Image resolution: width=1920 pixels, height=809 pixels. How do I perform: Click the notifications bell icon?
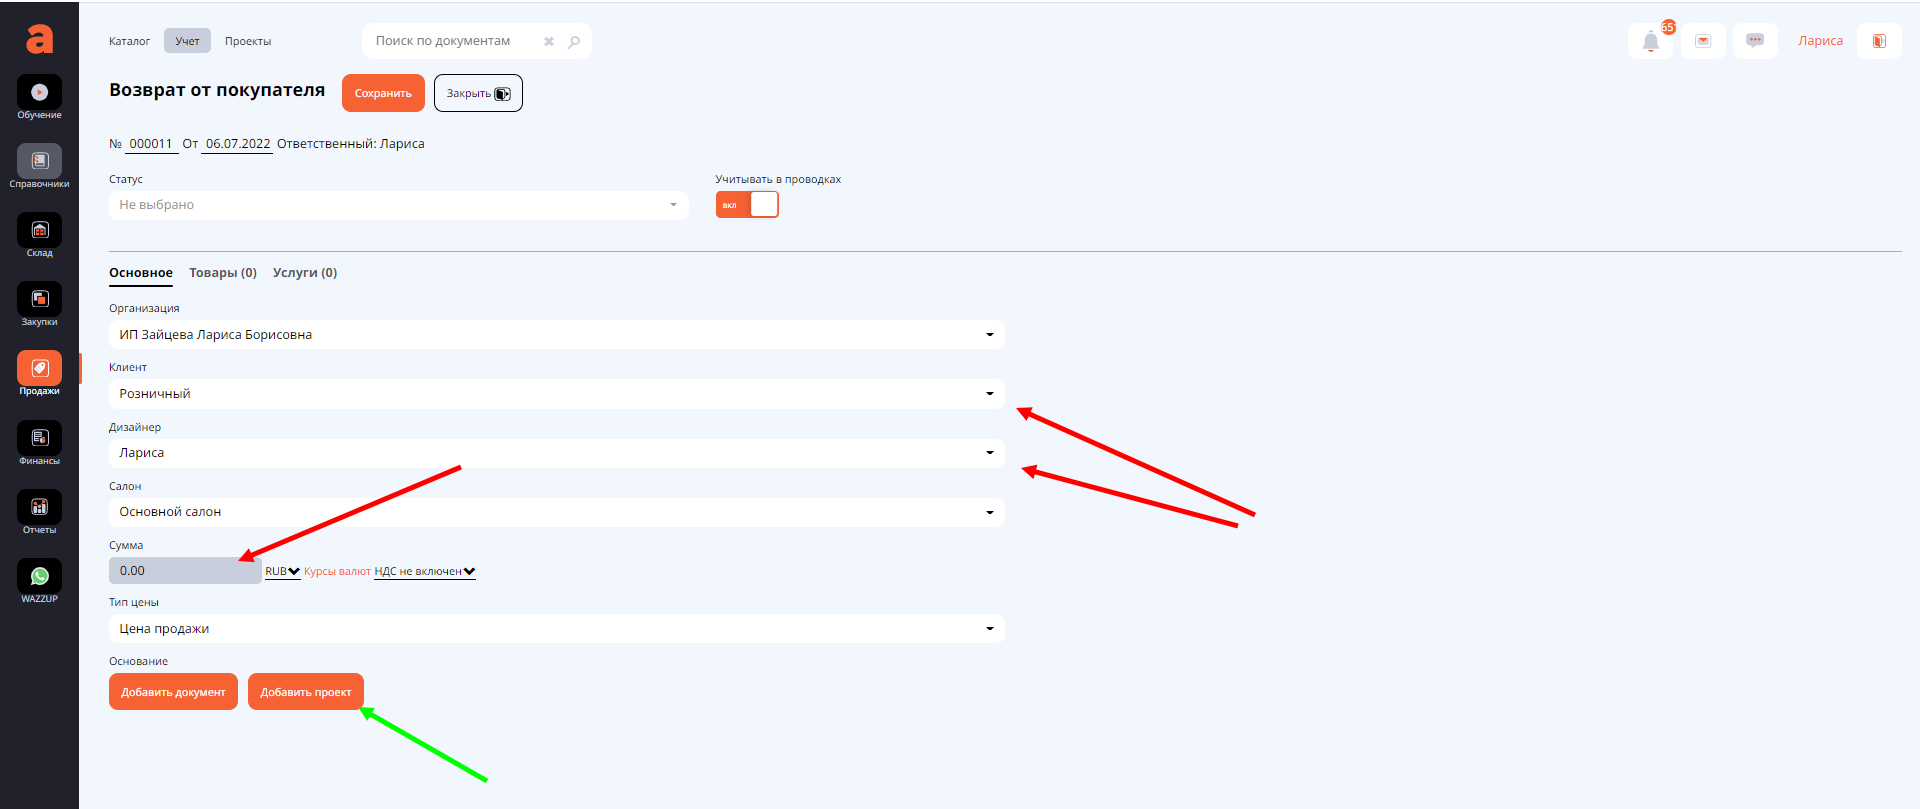pos(1650,41)
